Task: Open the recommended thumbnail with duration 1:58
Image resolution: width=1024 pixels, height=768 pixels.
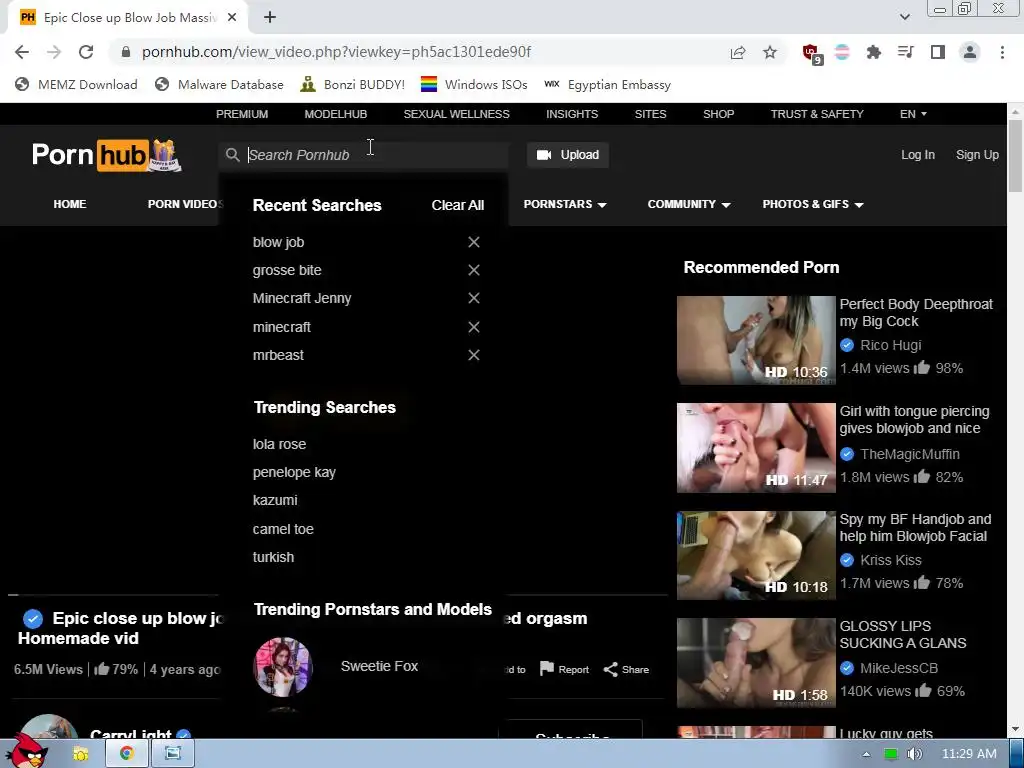Action: click(756, 663)
